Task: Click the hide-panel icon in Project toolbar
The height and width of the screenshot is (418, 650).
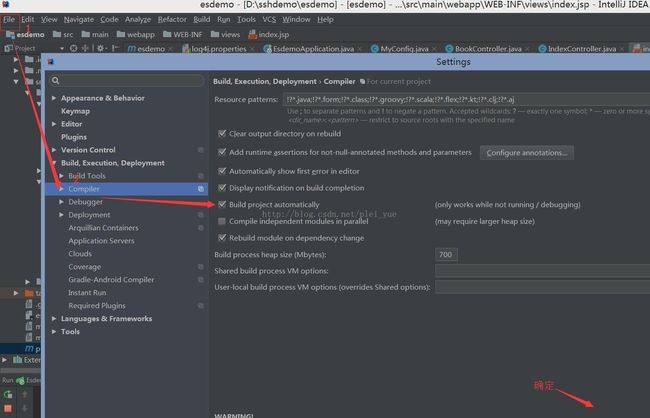Action: (x=115, y=48)
